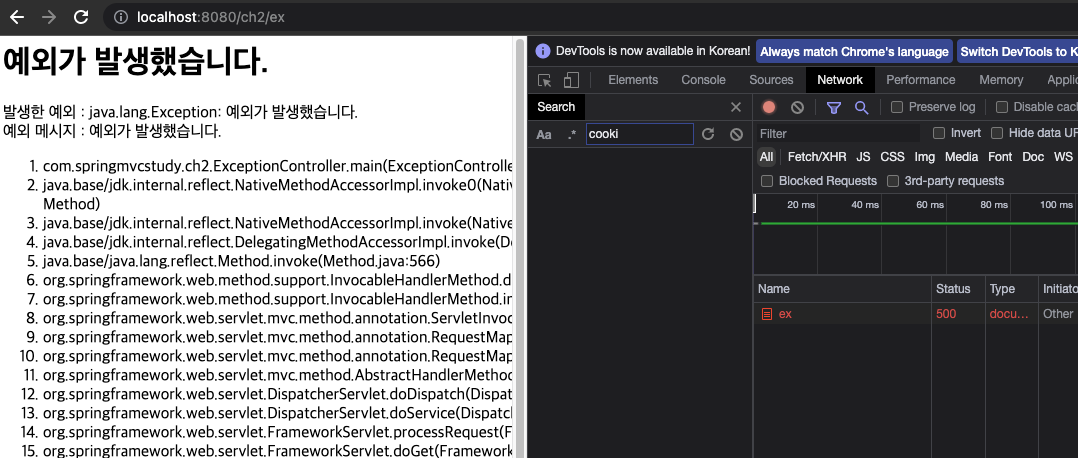Toggle regular expression search option

(x=572, y=134)
